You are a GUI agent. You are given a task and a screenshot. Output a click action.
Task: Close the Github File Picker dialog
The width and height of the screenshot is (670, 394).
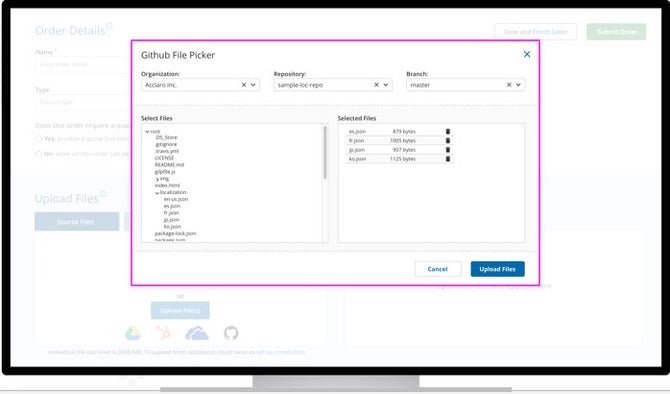coord(527,54)
